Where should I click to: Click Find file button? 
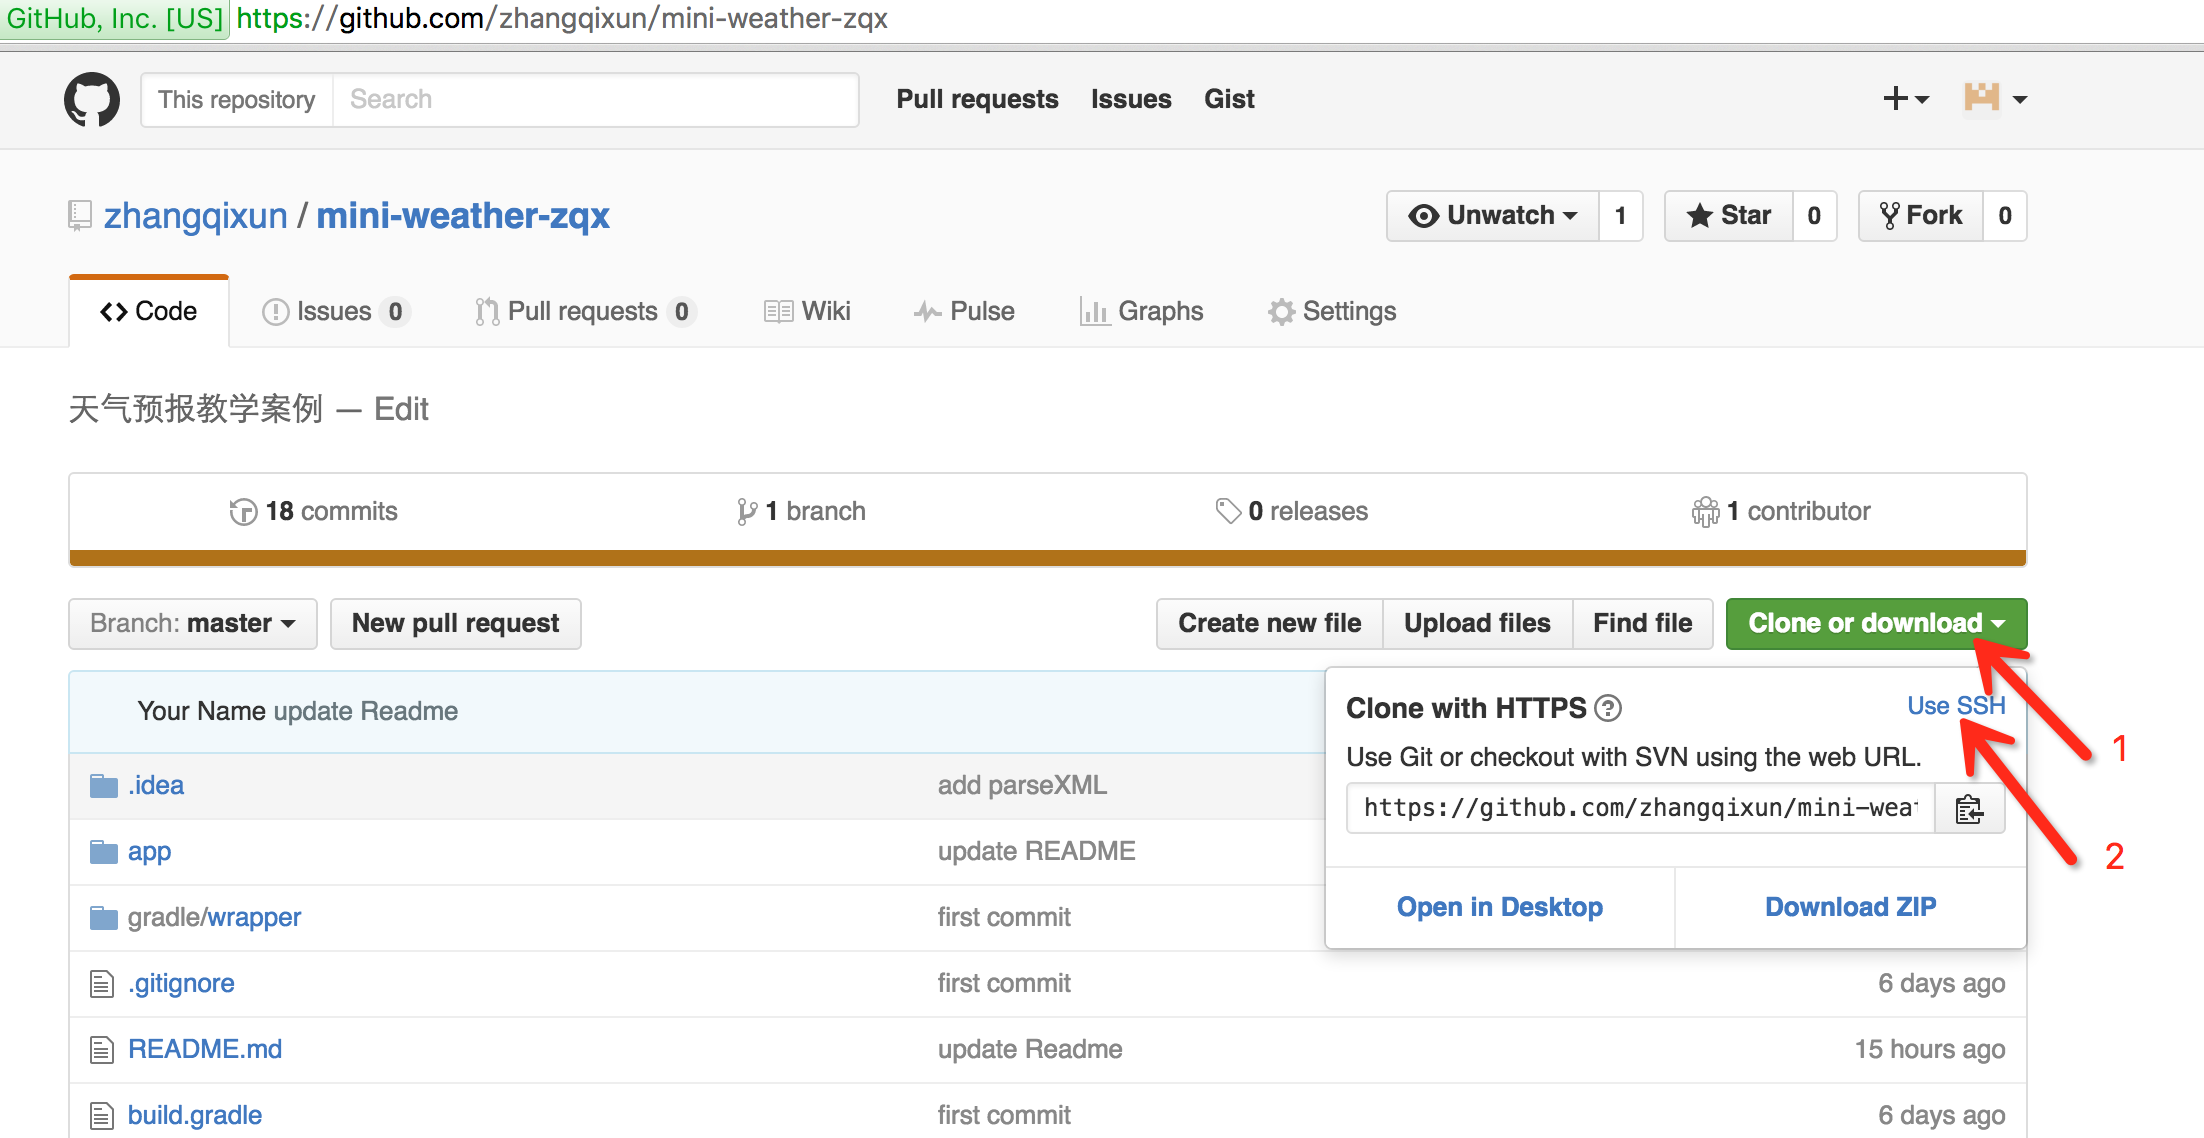point(1643,624)
